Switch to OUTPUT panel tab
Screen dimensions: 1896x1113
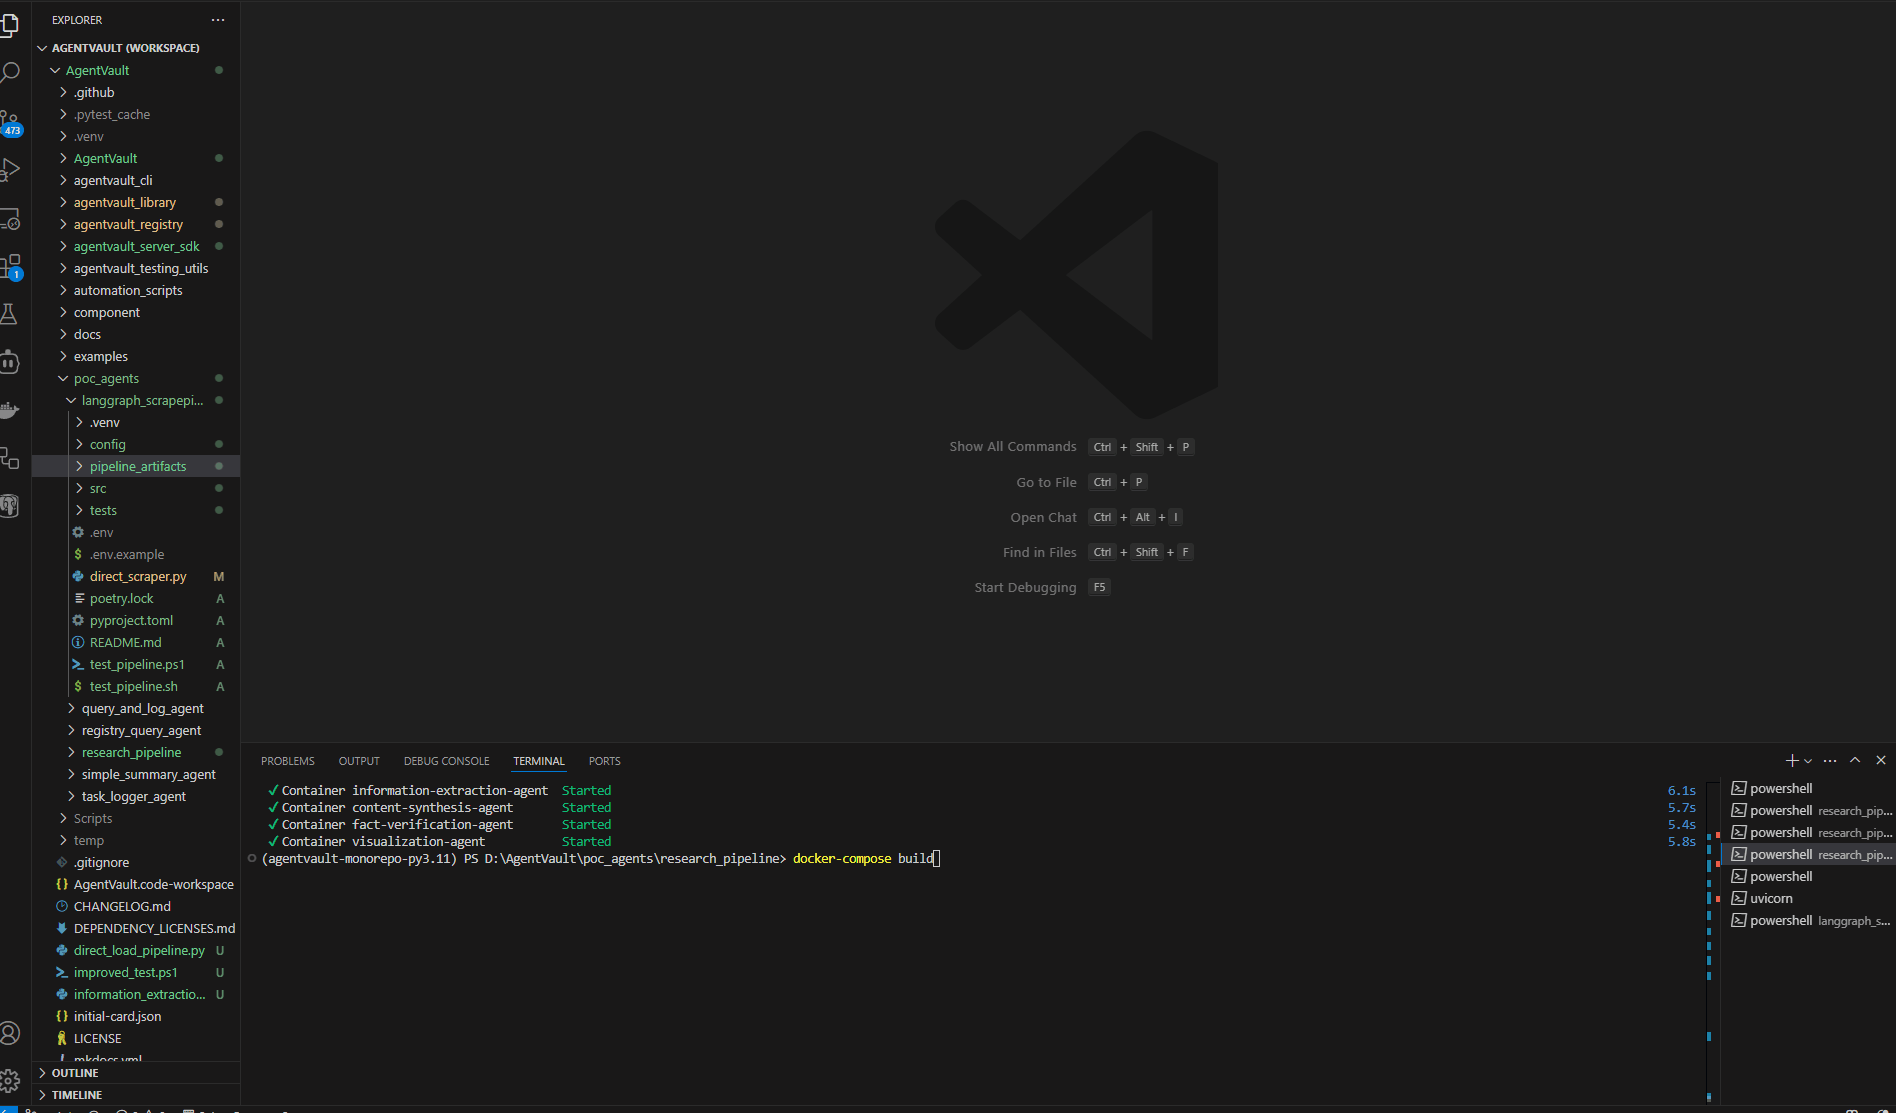click(359, 761)
